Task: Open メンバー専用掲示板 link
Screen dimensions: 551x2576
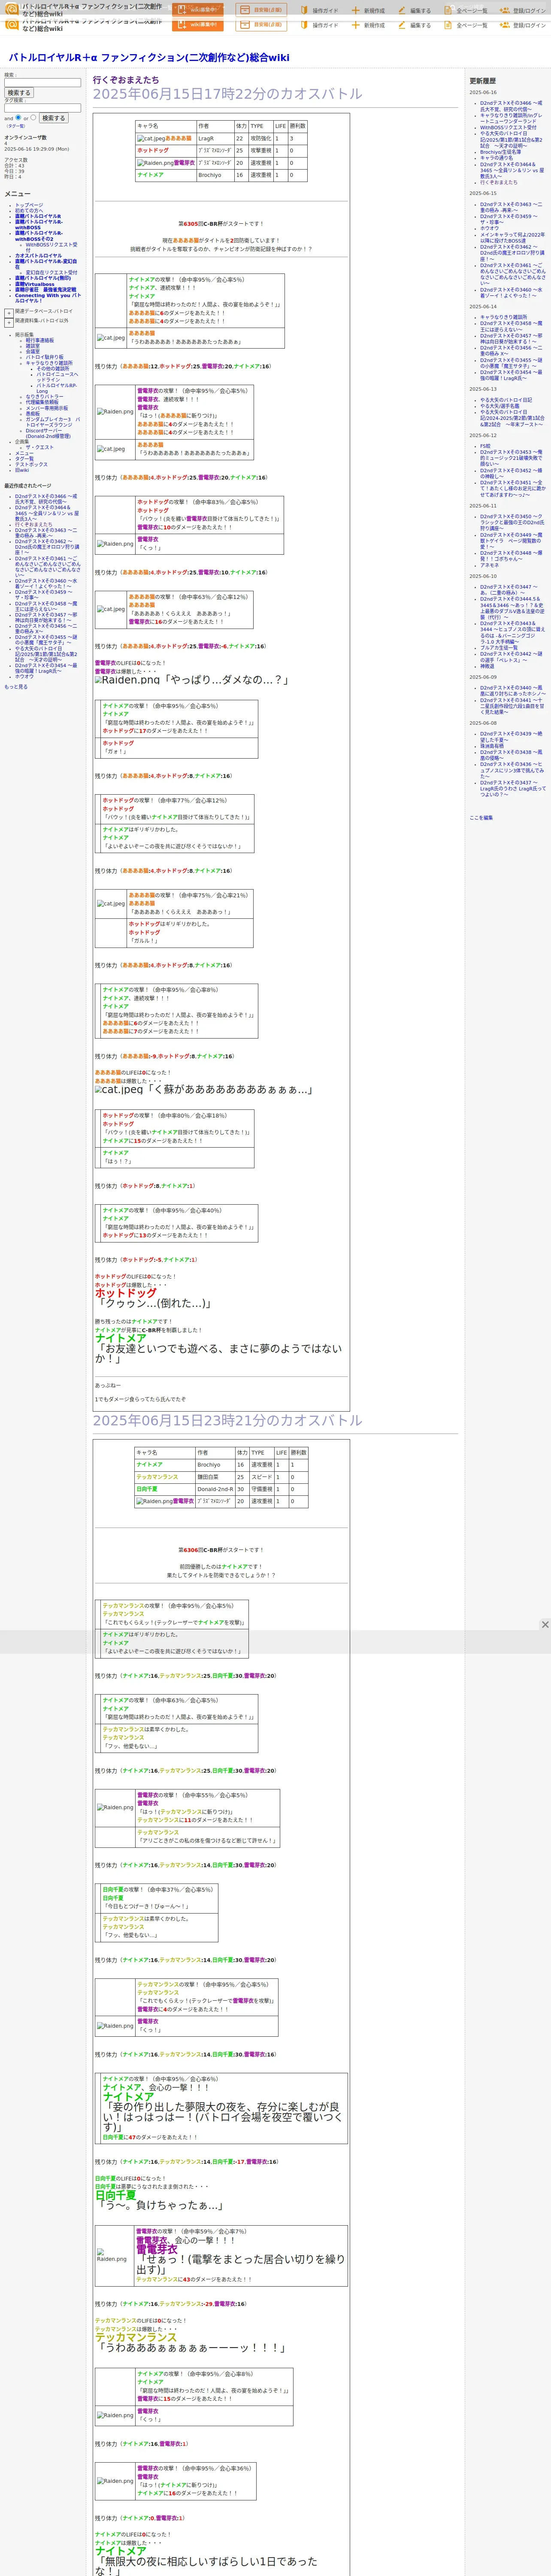Action: [x=47, y=408]
